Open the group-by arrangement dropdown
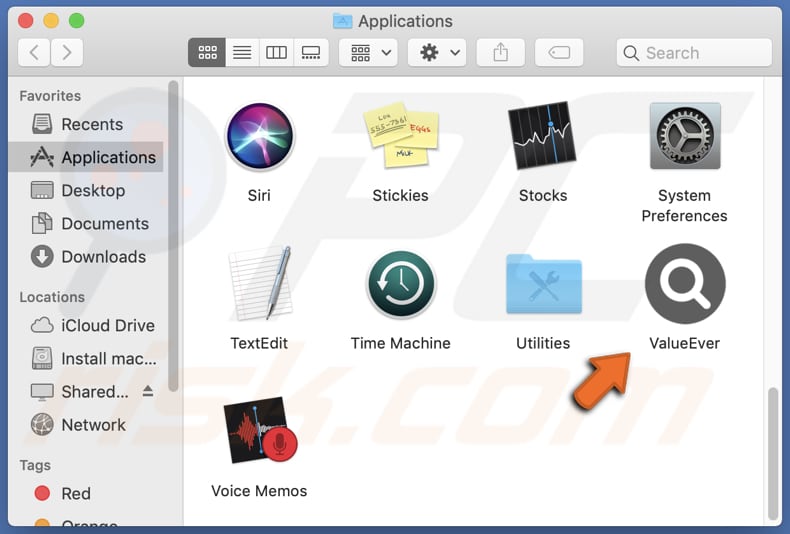Image resolution: width=790 pixels, height=534 pixels. 368,52
